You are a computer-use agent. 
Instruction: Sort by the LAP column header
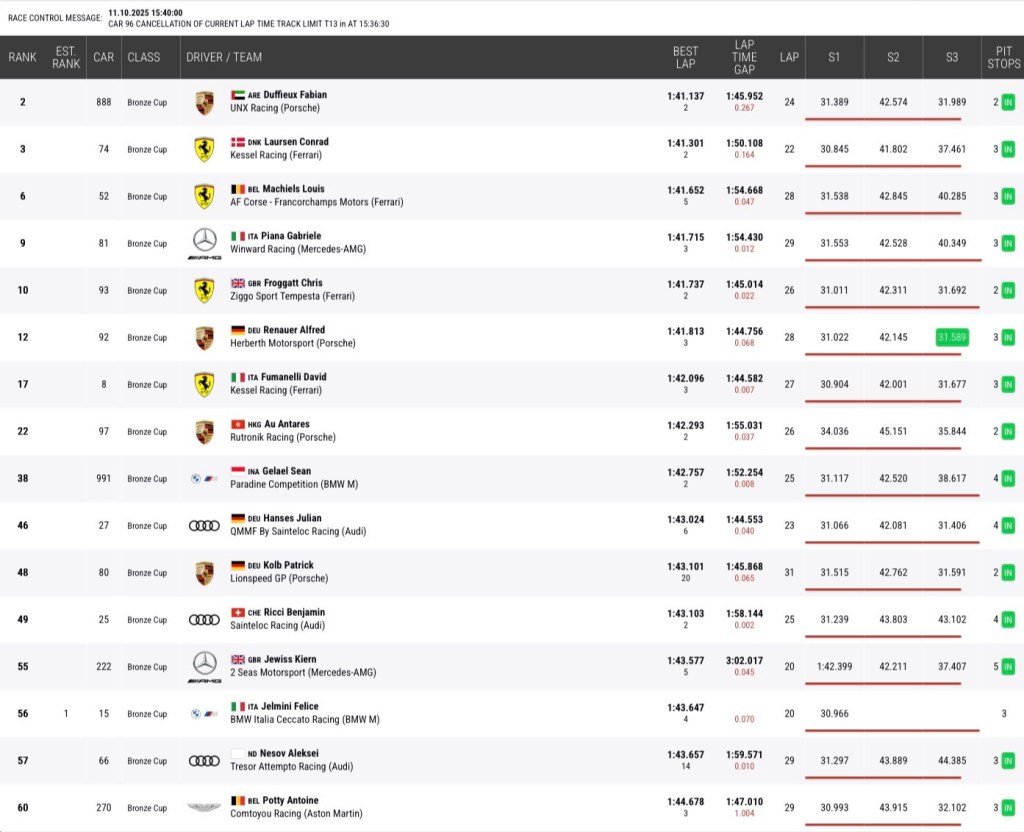[x=789, y=57]
